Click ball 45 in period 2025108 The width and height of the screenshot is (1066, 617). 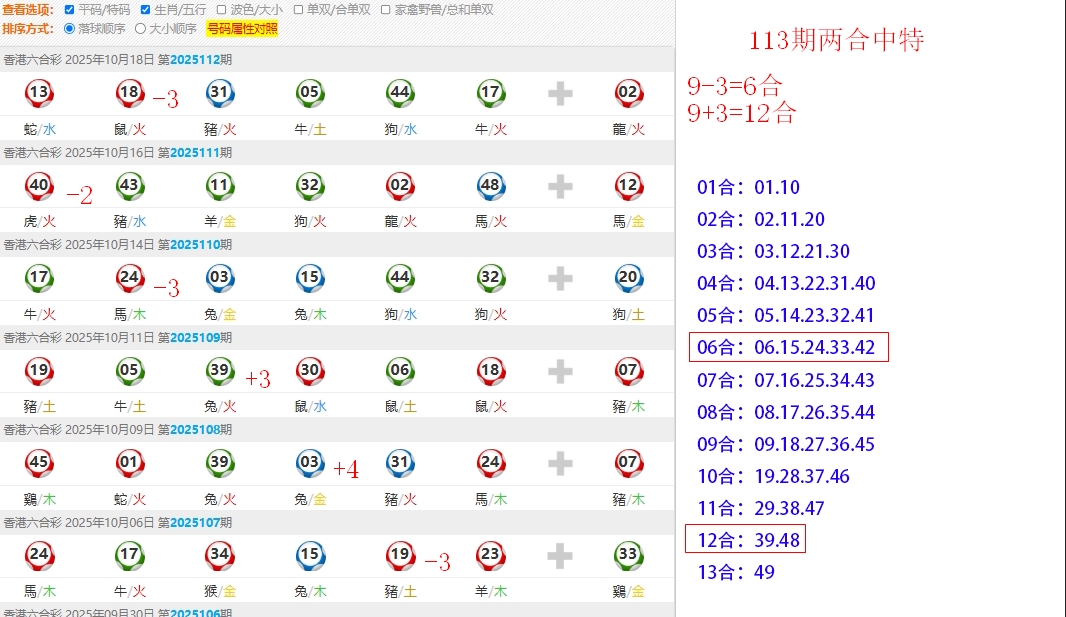pos(39,463)
